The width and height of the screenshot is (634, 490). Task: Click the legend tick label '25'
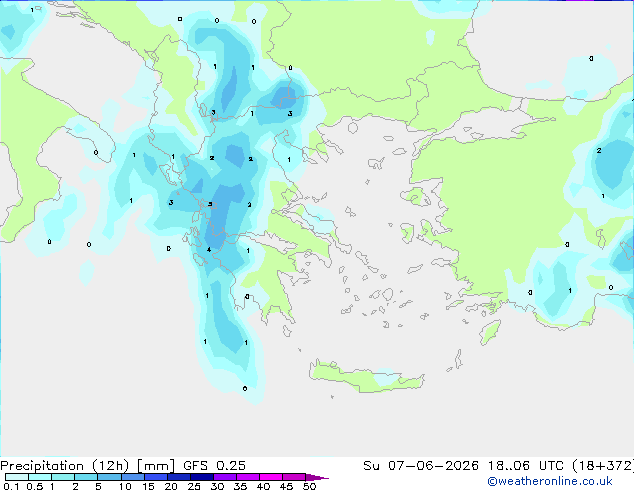pos(194,486)
